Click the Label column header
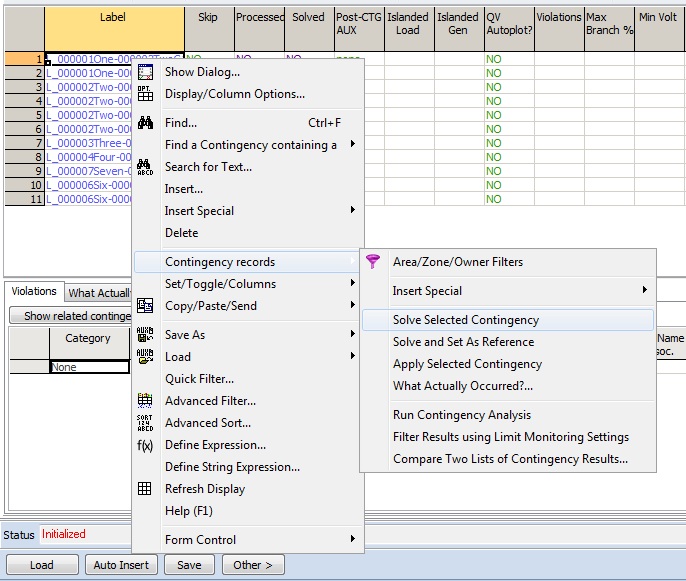The height and width of the screenshot is (581, 686). pyautogui.click(x=114, y=18)
